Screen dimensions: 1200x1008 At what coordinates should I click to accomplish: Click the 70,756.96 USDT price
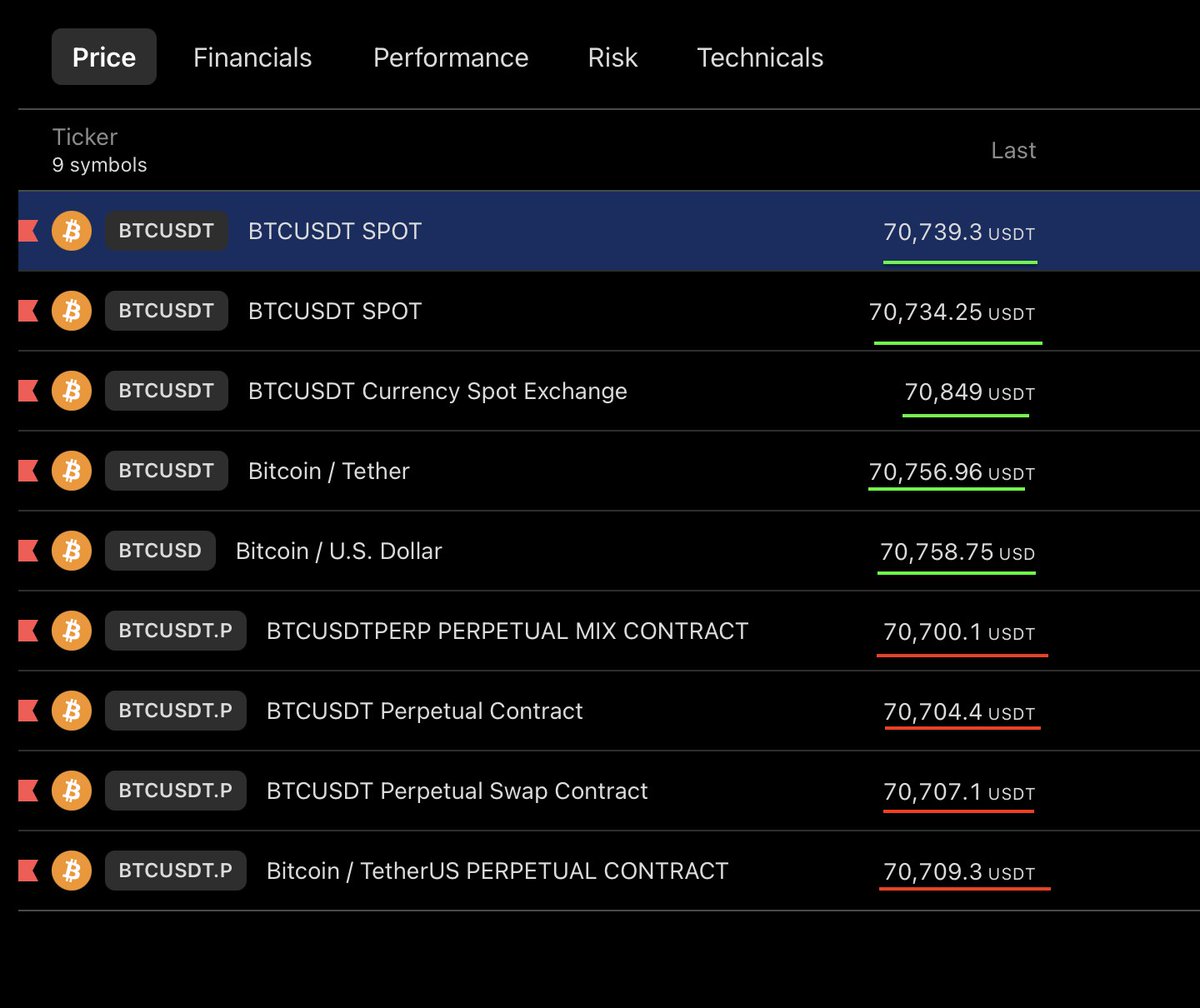pyautogui.click(x=952, y=472)
